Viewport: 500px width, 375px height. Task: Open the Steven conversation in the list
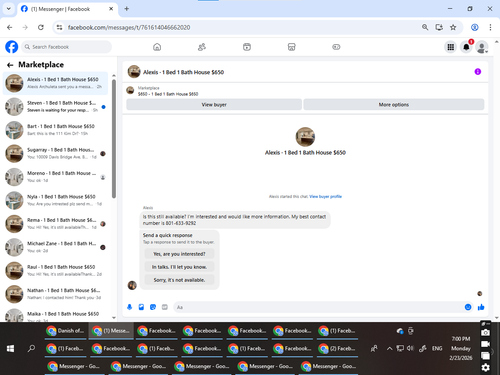(x=55, y=107)
